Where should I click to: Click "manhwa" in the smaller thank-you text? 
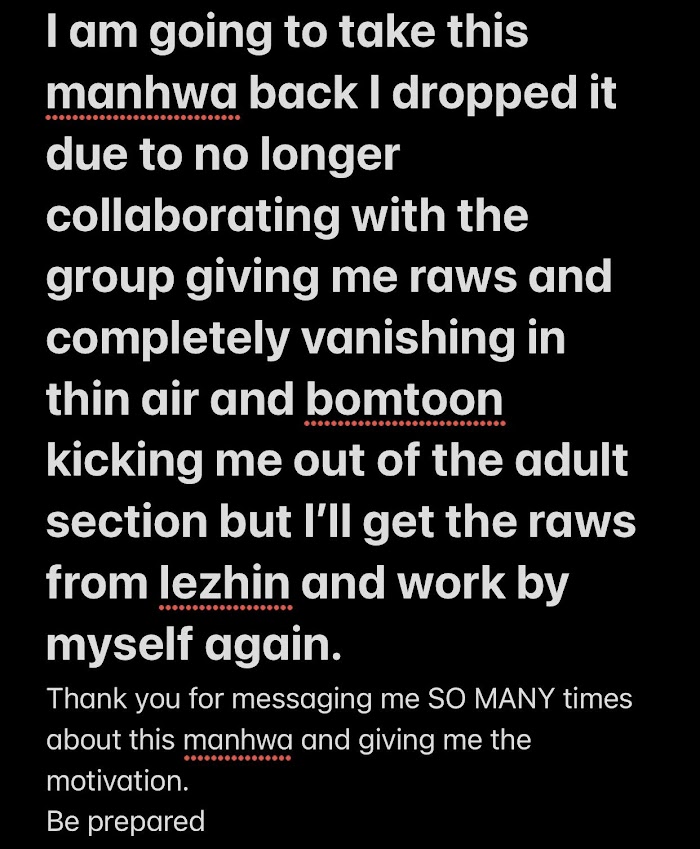coord(238,742)
